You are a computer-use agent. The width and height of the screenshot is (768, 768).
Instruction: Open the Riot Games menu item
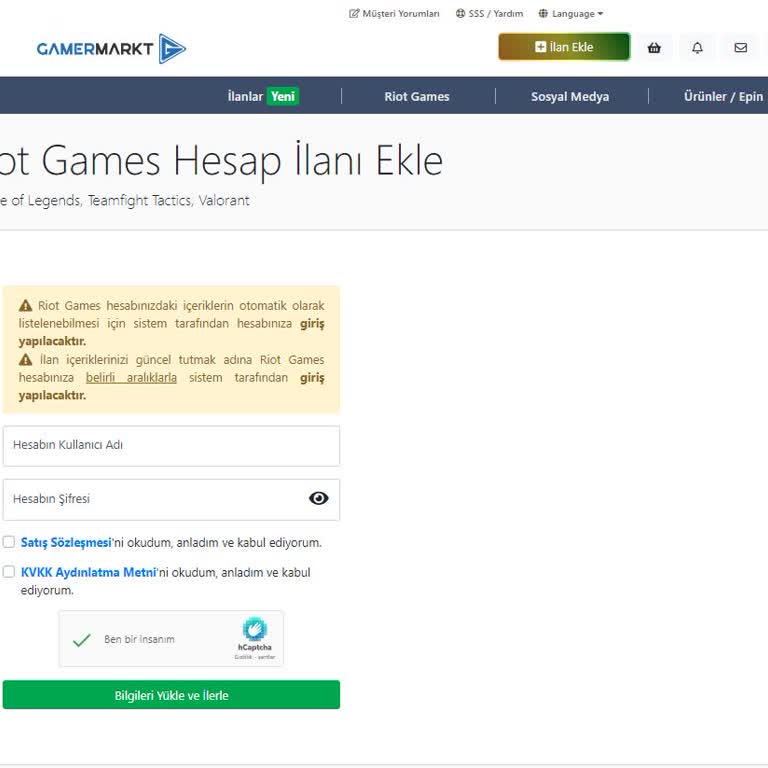point(417,96)
